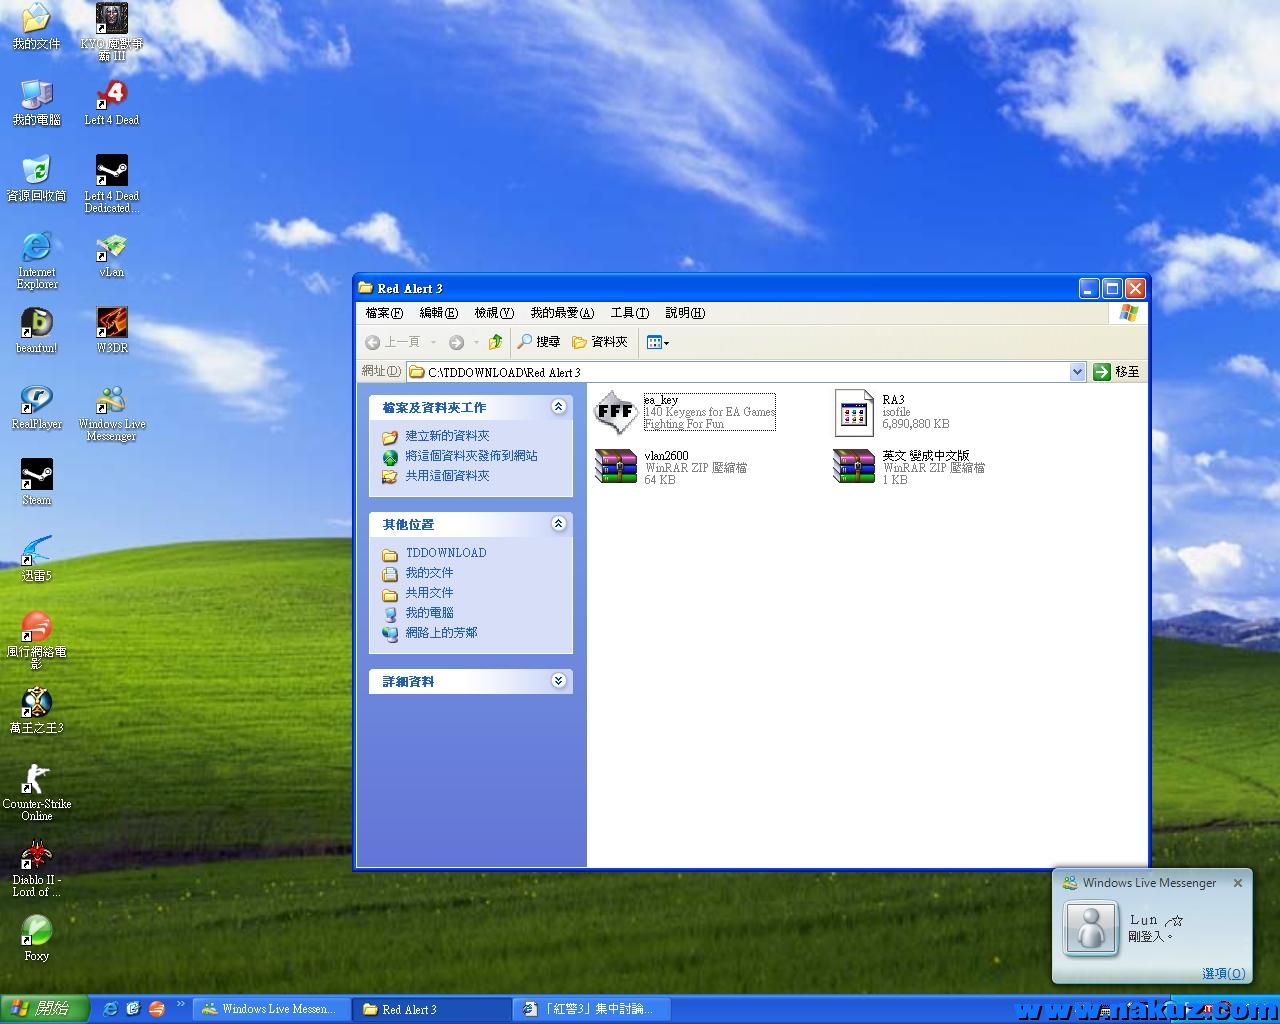
Task: Launch the RealPlayer desktop shortcut
Action: [x=36, y=406]
